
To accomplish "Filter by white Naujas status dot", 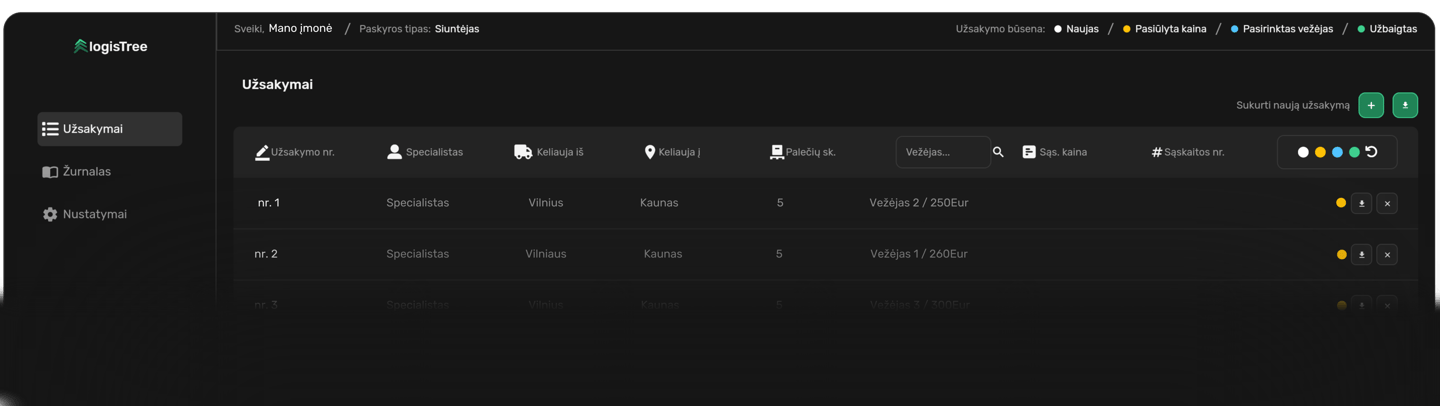I will tap(1303, 152).
